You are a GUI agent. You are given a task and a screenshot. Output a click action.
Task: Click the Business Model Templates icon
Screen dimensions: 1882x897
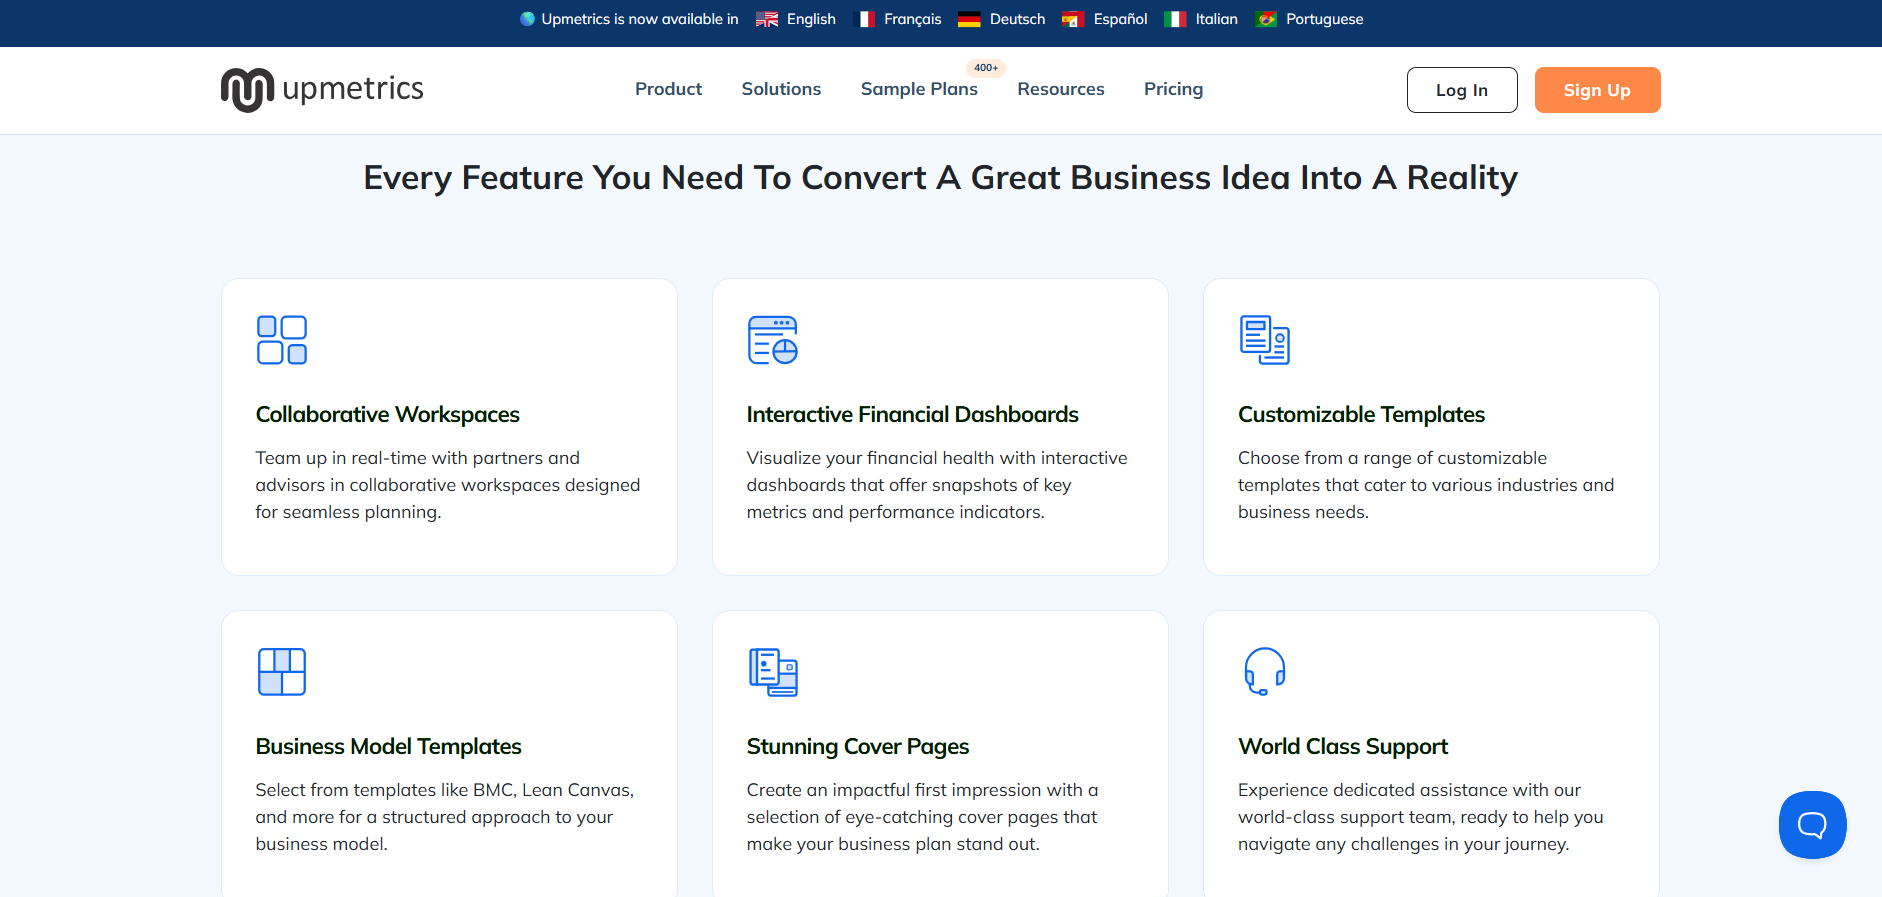coord(282,672)
